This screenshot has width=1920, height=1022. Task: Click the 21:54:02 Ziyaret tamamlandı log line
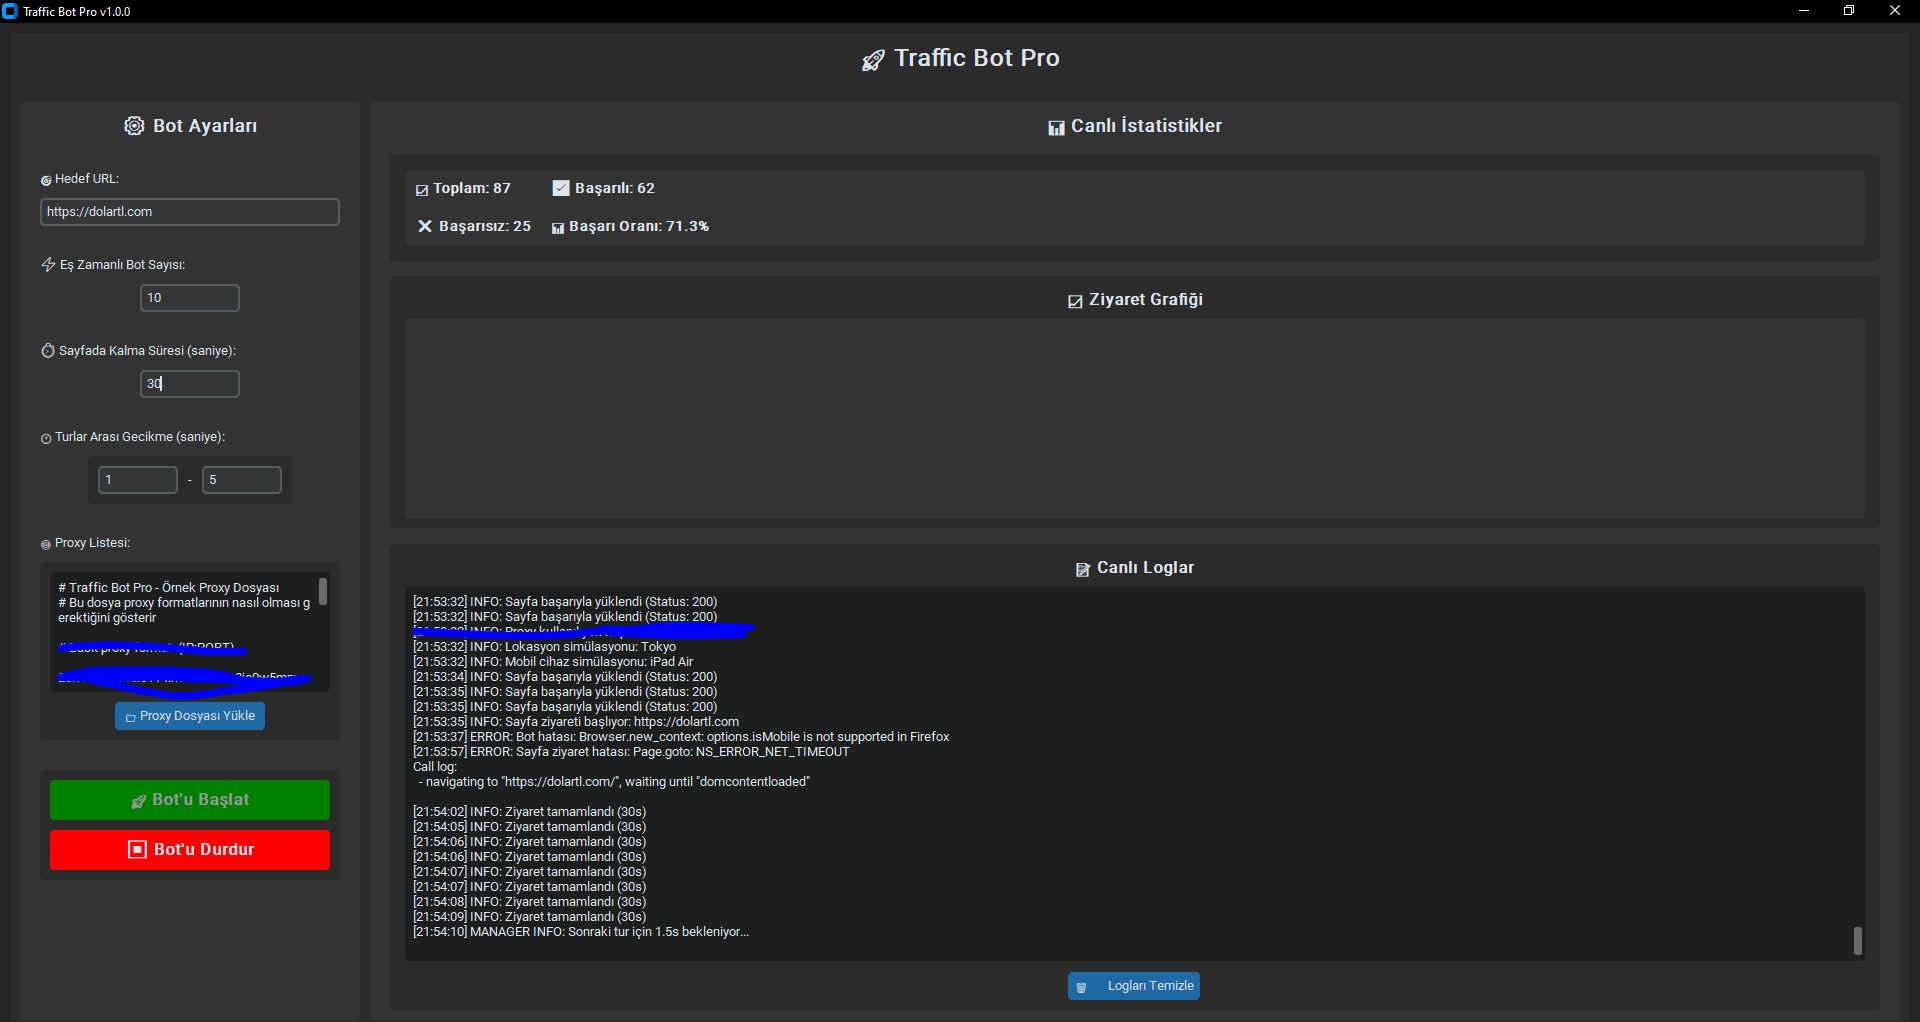(x=530, y=812)
